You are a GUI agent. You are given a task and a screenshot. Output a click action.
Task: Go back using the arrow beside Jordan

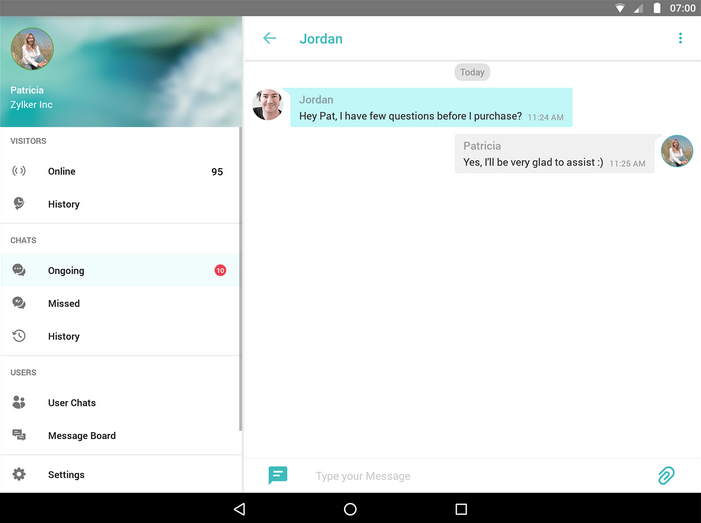pyautogui.click(x=269, y=38)
